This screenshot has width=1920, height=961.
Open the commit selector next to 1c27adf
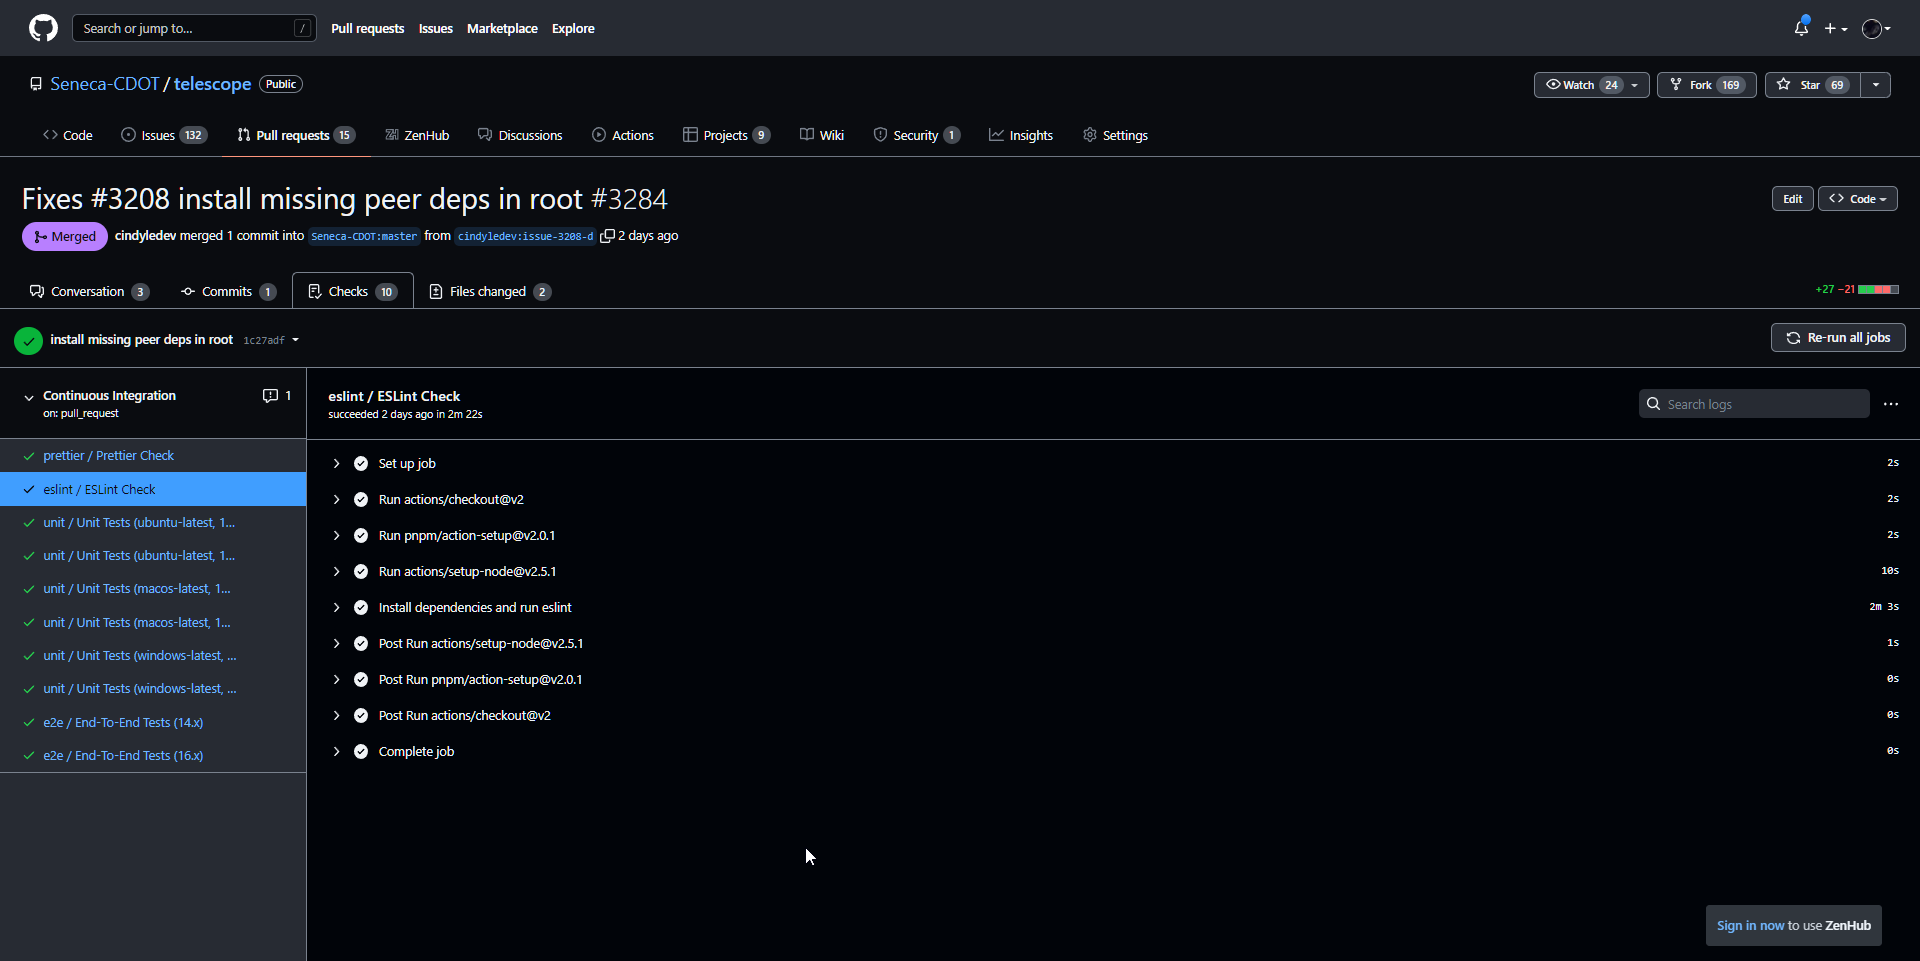[295, 340]
